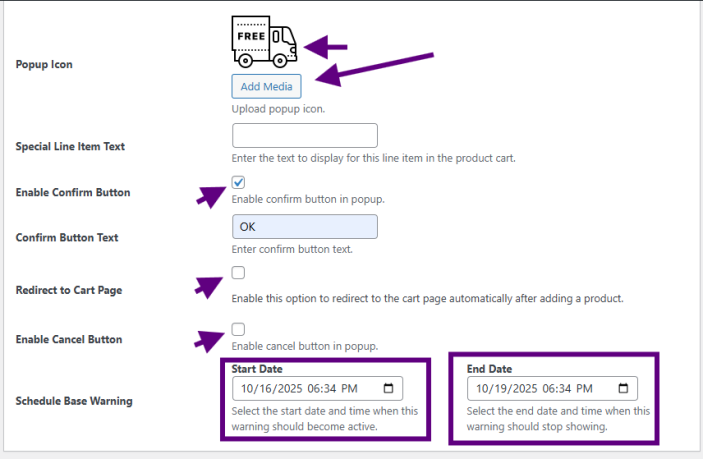Click the Special Line Item Text label

pyautogui.click(x=70, y=146)
